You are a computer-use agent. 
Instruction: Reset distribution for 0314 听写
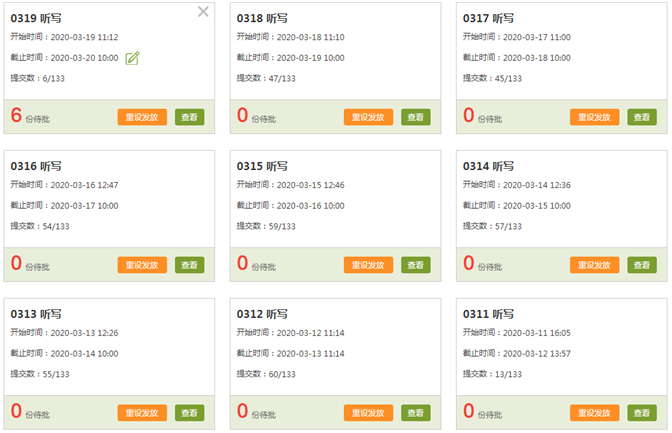[x=594, y=265]
